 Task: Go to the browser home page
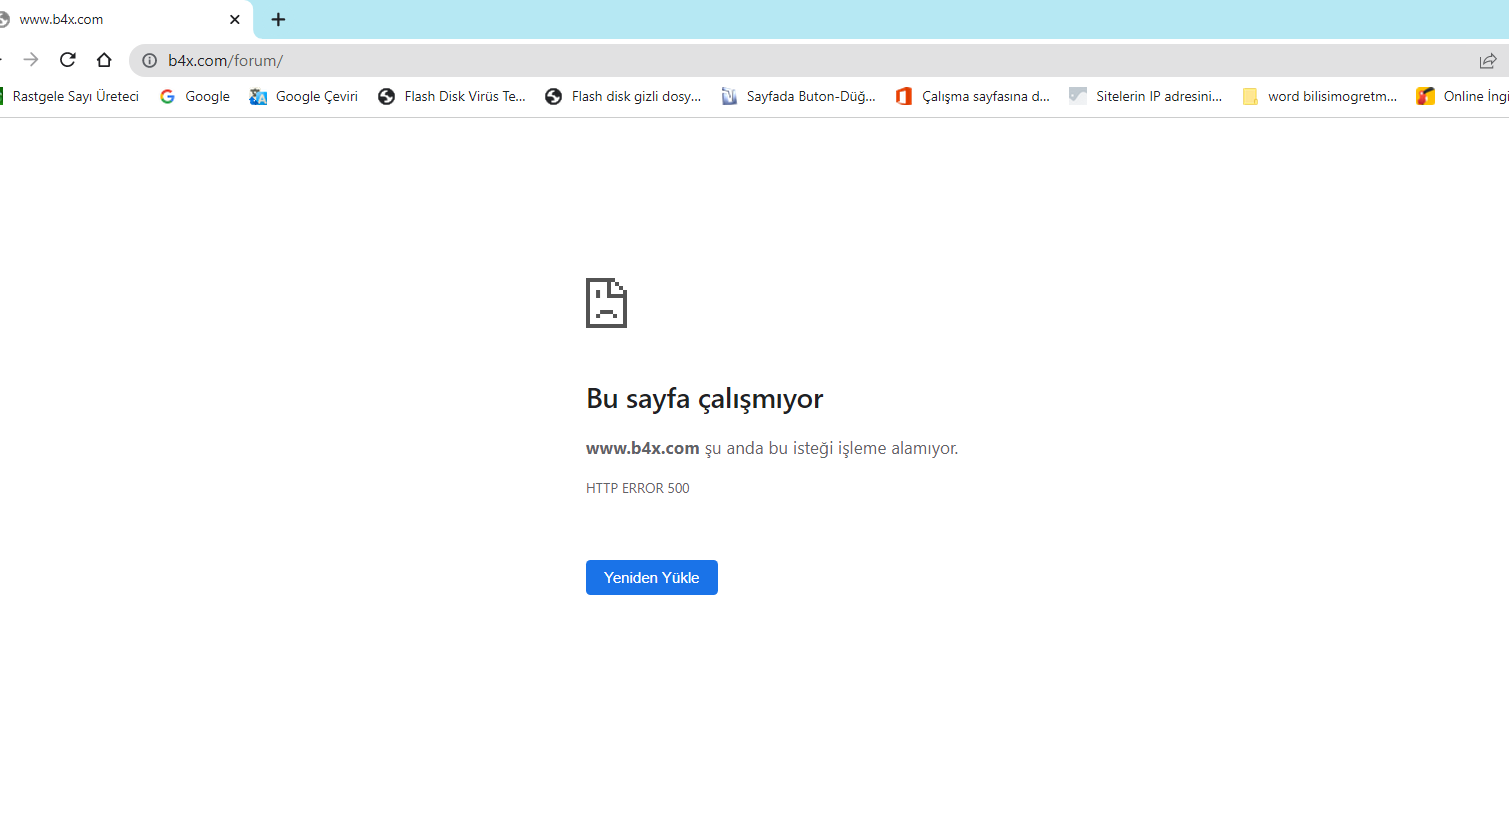tap(104, 60)
